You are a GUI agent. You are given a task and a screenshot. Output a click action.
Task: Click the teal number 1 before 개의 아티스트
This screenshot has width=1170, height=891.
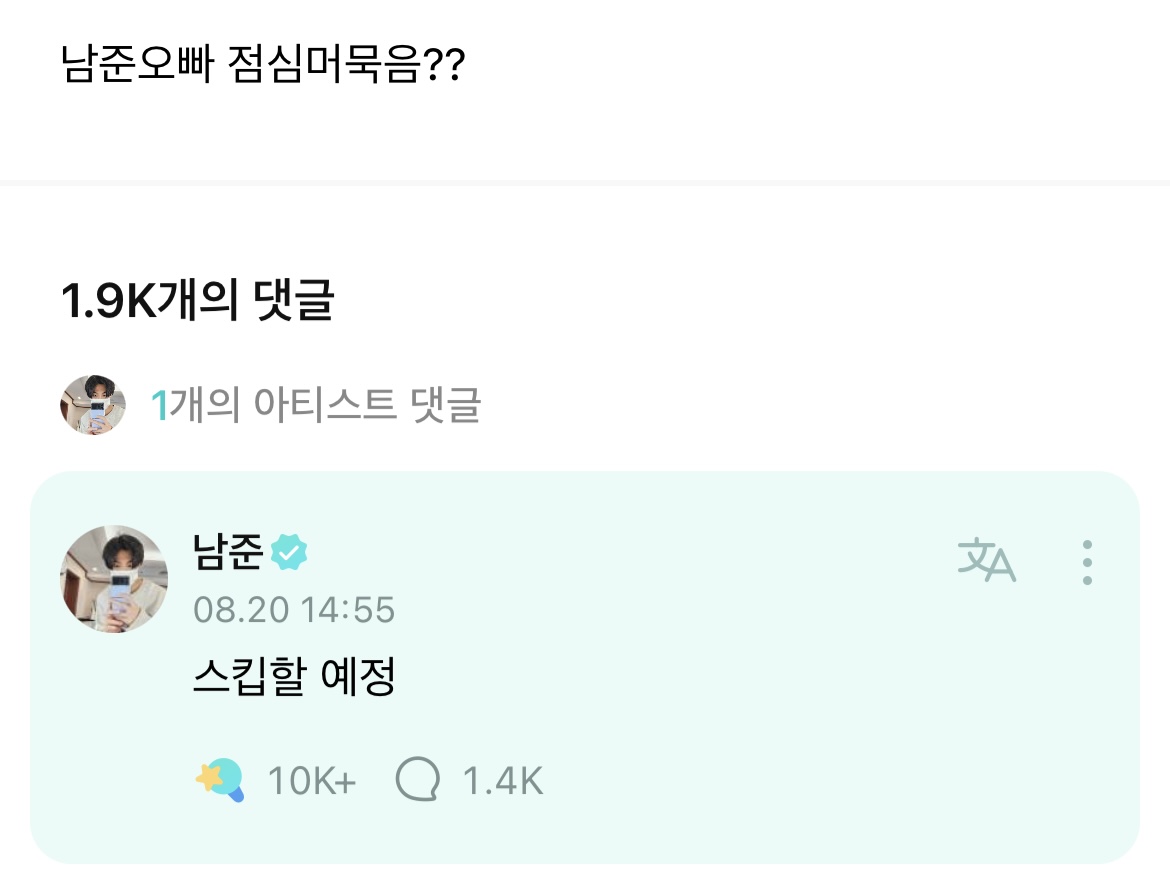pyautogui.click(x=158, y=406)
